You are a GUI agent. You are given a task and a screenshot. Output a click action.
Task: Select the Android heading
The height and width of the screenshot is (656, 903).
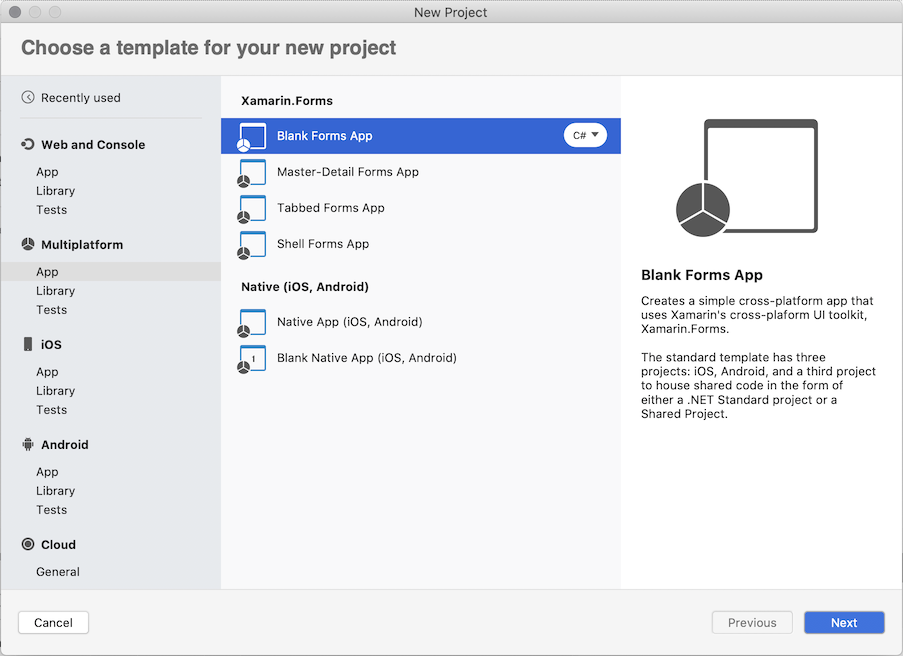pyautogui.click(x=64, y=445)
